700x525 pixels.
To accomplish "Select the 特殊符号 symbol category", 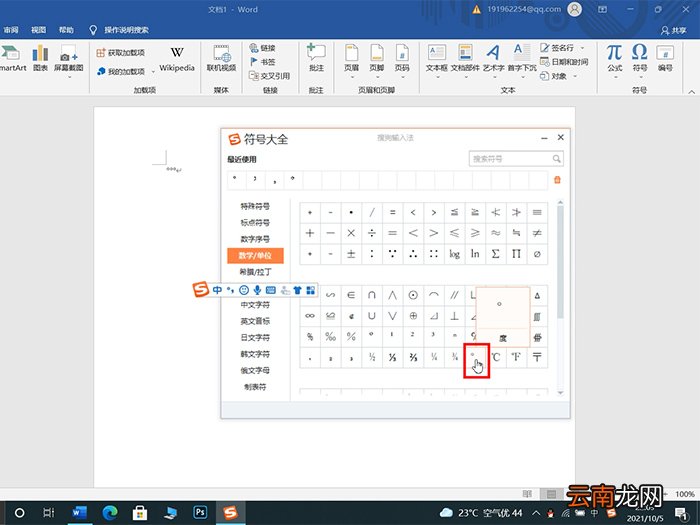I will [255, 206].
